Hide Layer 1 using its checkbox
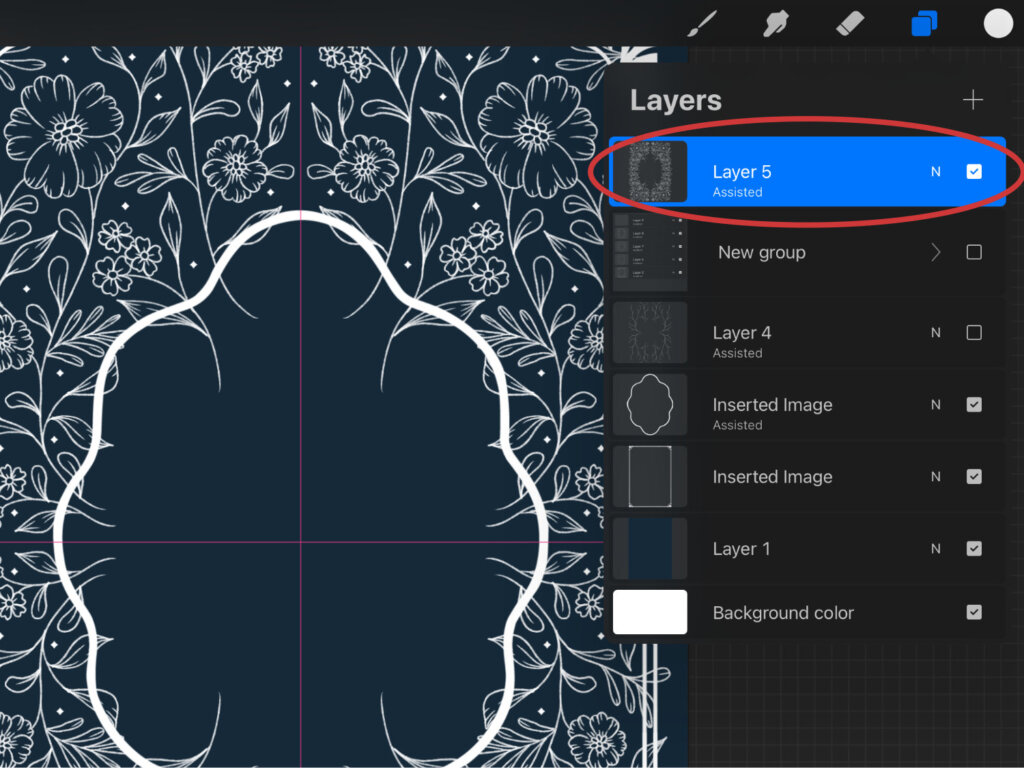This screenshot has width=1024, height=768. click(974, 549)
